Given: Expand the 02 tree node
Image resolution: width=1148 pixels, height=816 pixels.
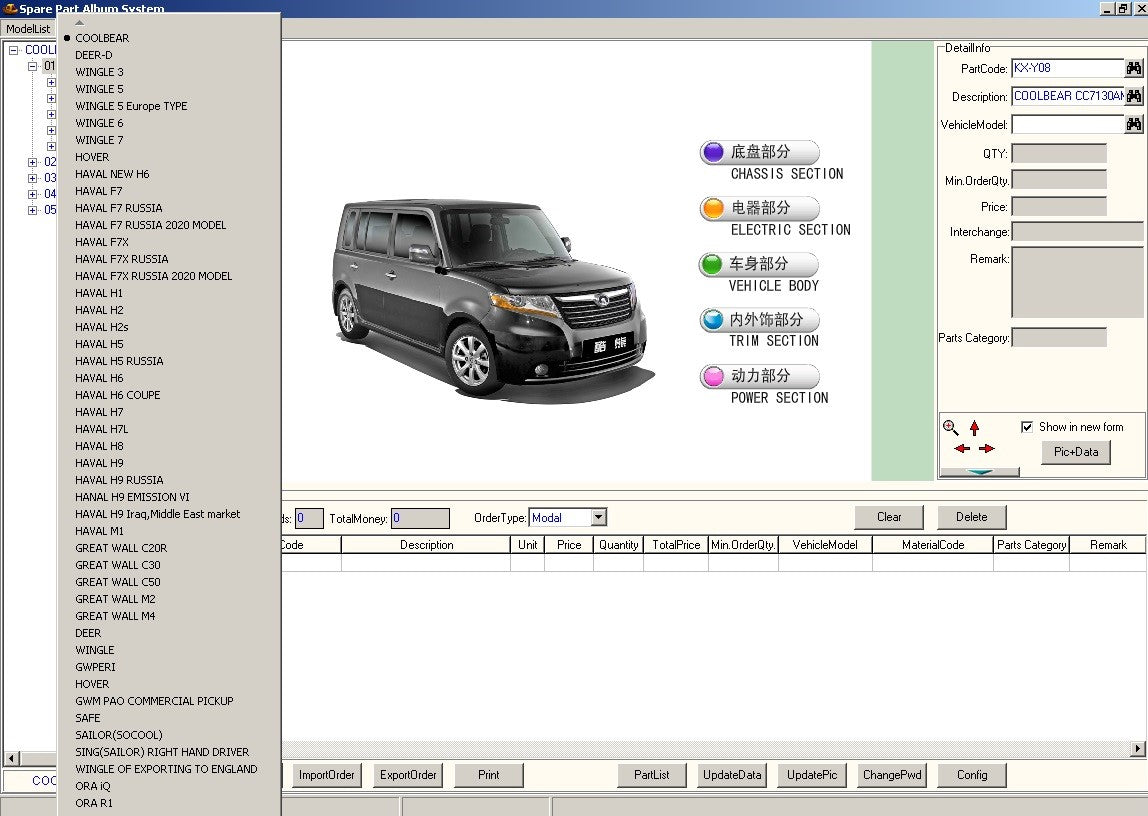Looking at the screenshot, I should pyautogui.click(x=33, y=162).
